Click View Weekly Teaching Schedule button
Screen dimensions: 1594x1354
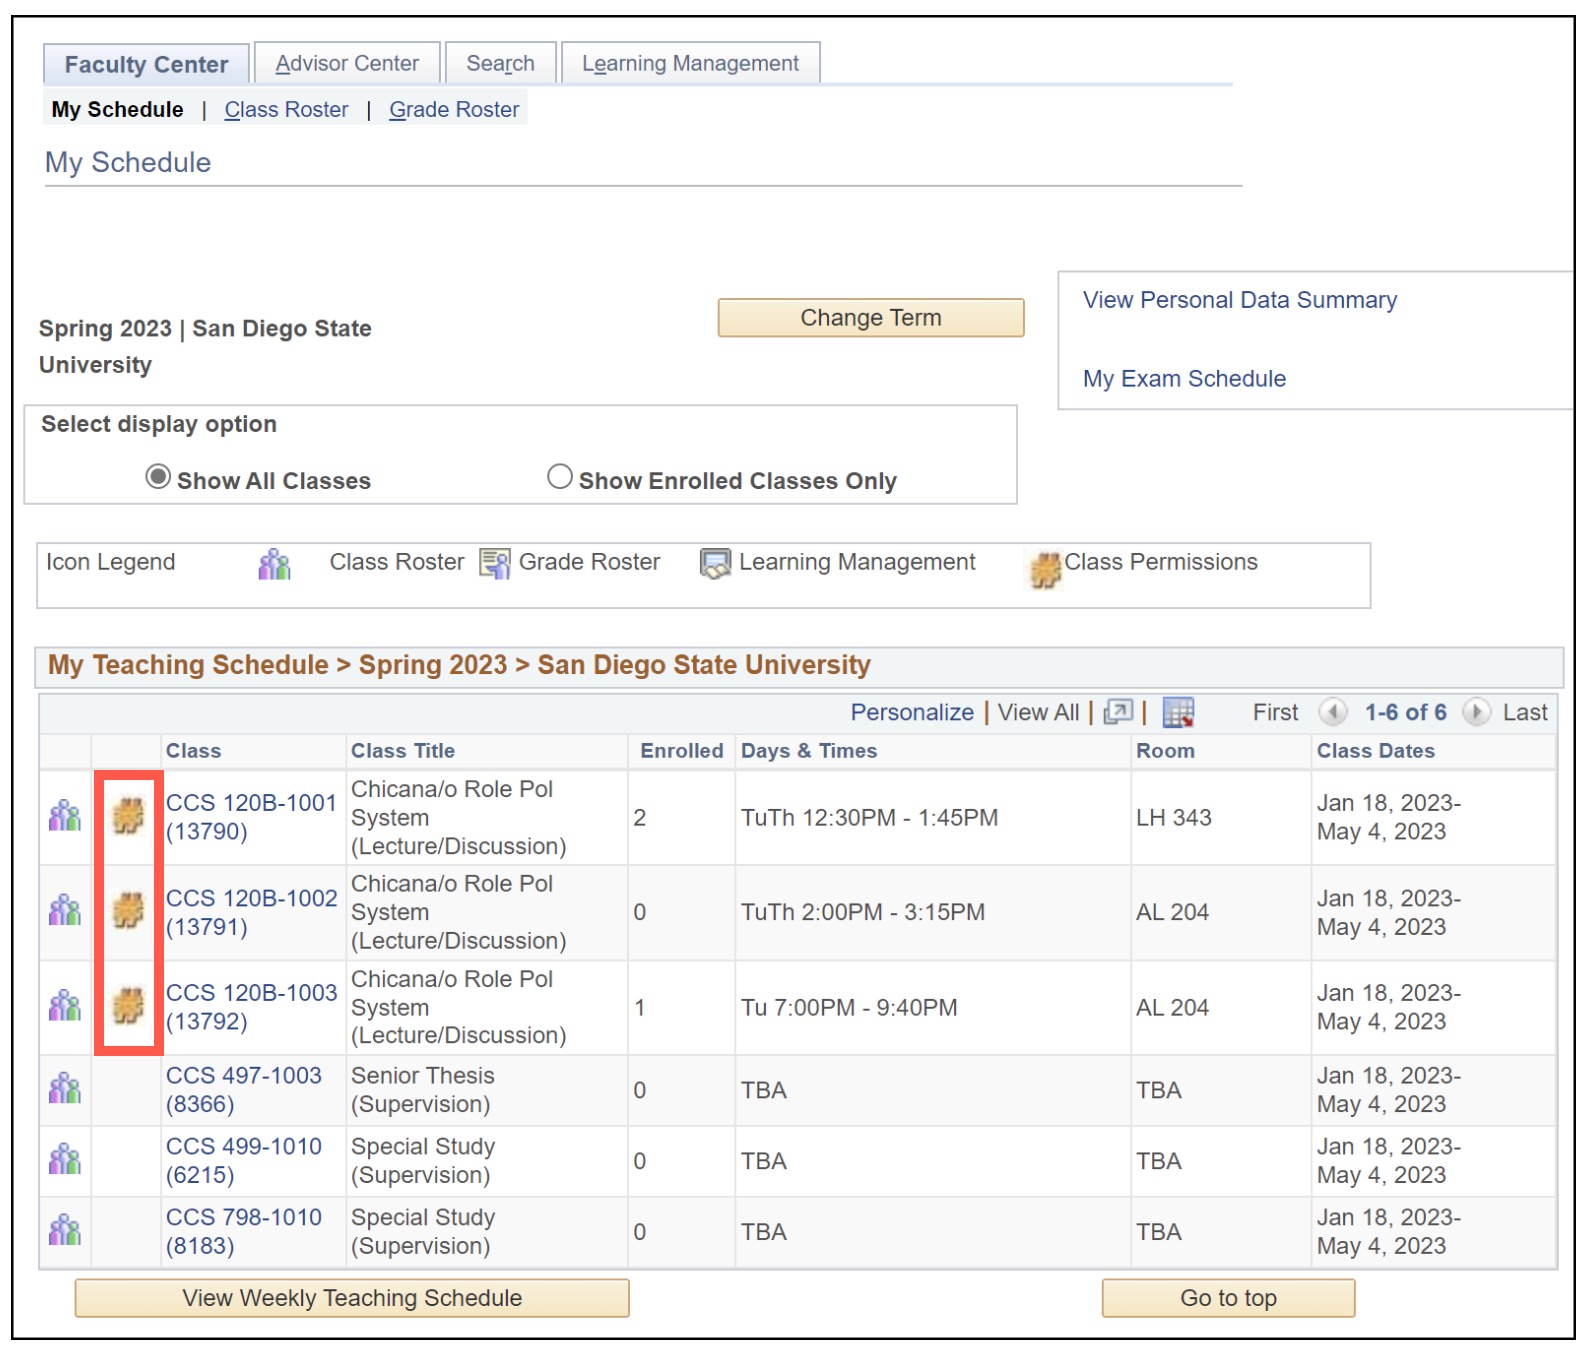352,1297
